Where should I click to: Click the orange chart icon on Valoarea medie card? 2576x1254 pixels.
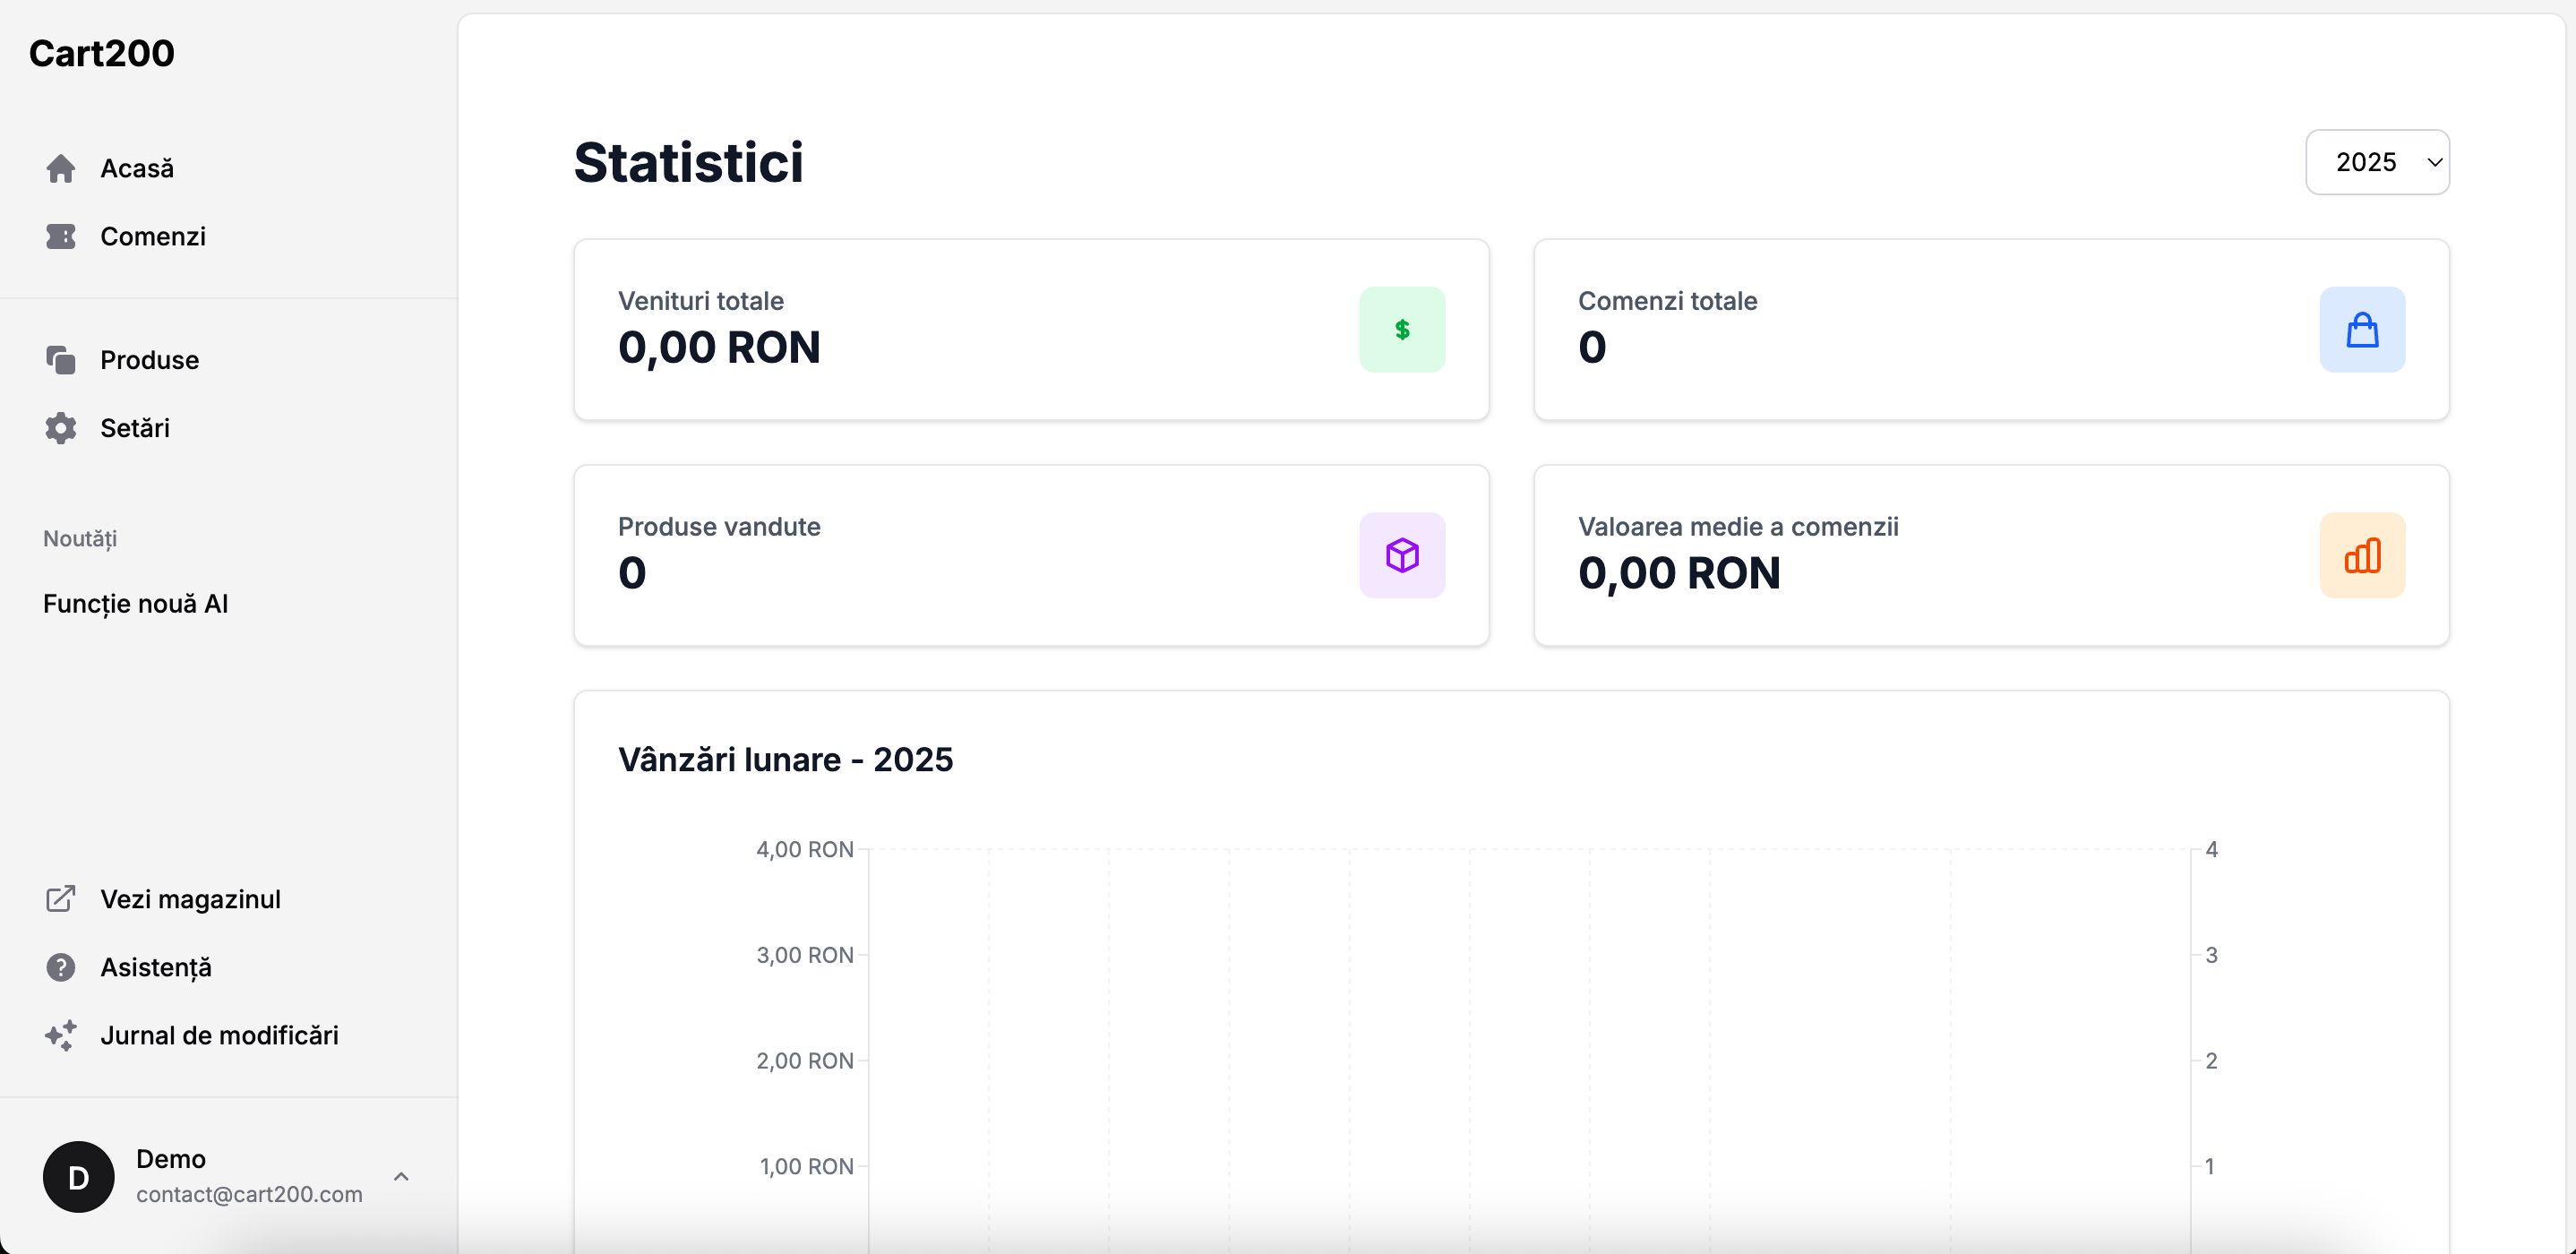pyautogui.click(x=2362, y=556)
